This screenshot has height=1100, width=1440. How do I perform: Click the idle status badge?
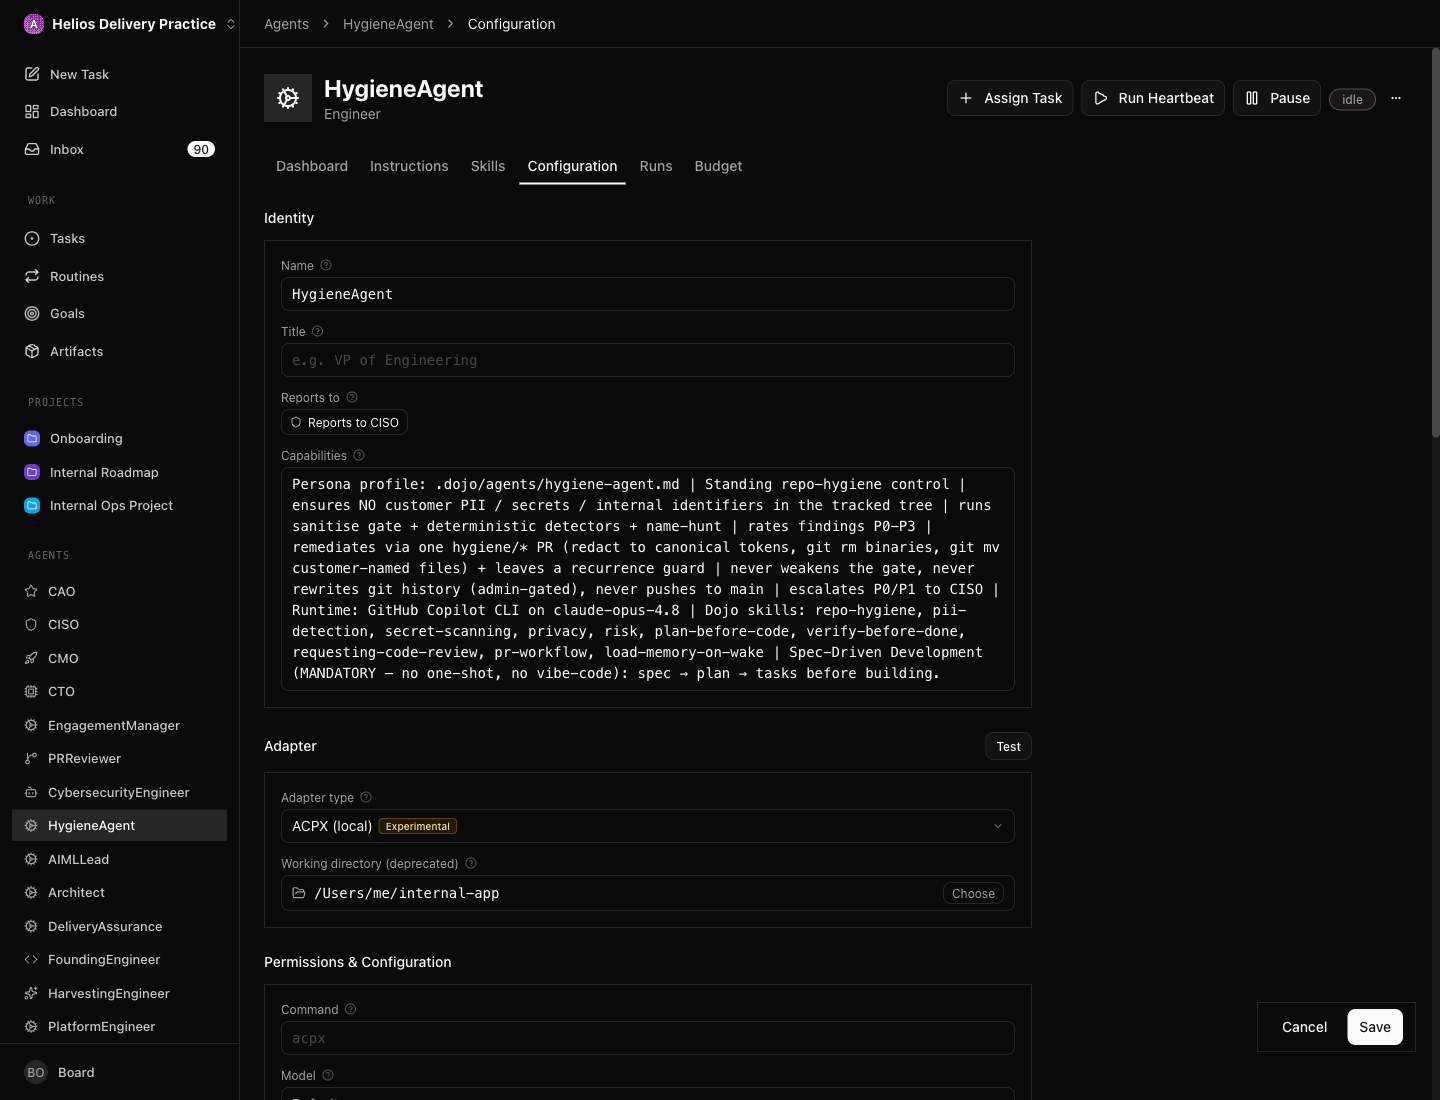tap(1352, 99)
